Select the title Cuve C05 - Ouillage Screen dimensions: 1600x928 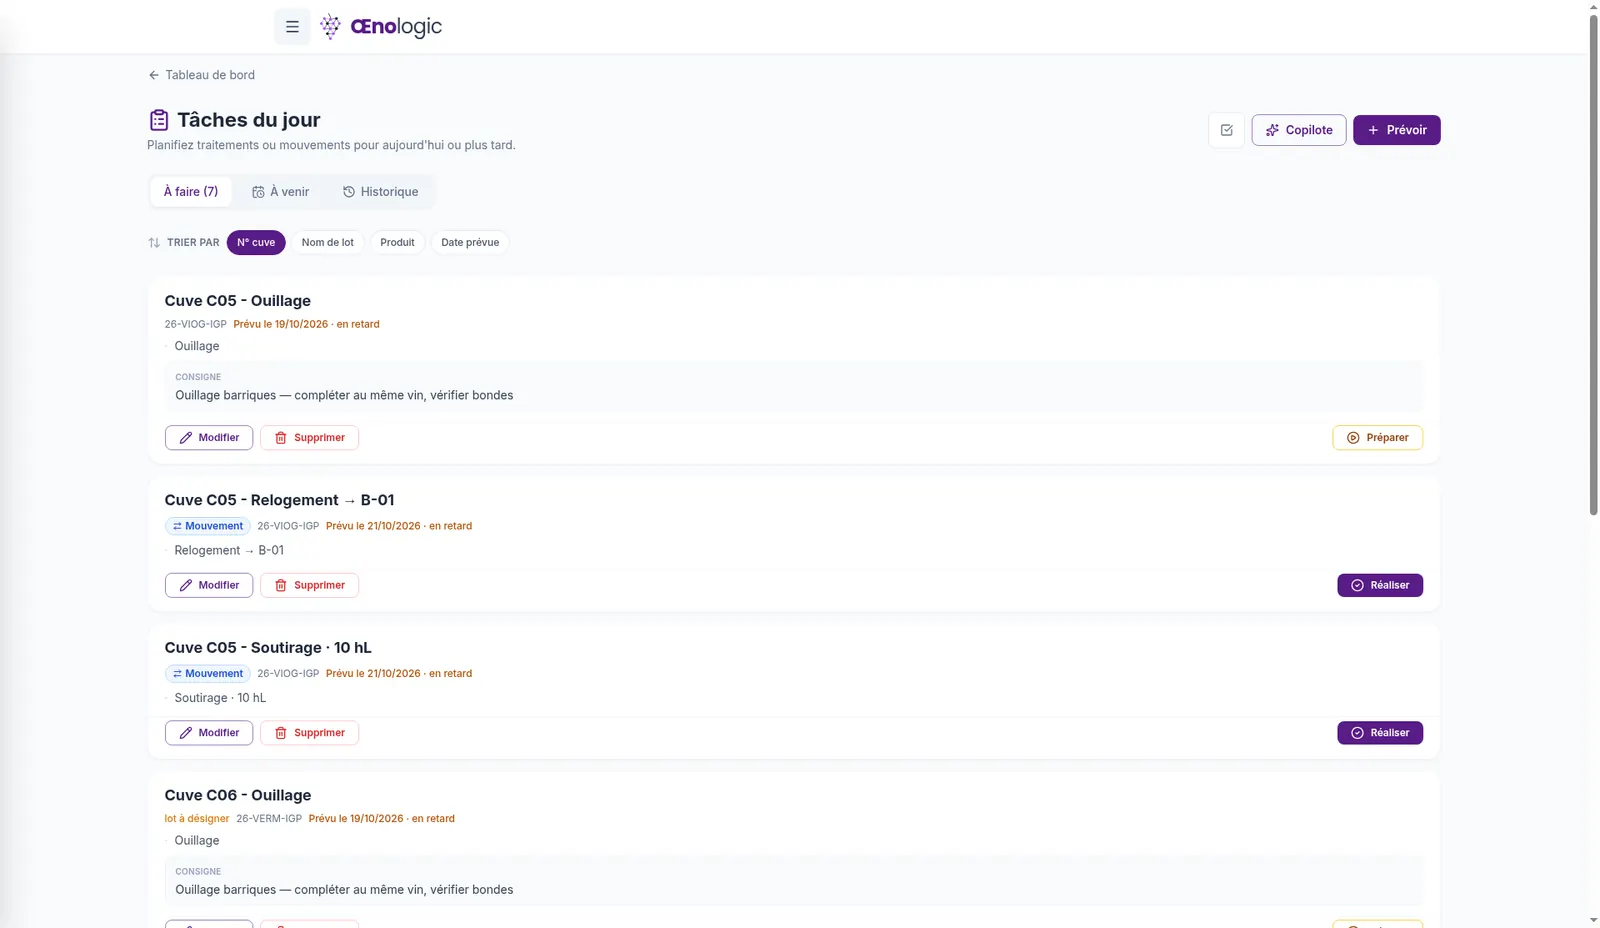click(x=238, y=301)
